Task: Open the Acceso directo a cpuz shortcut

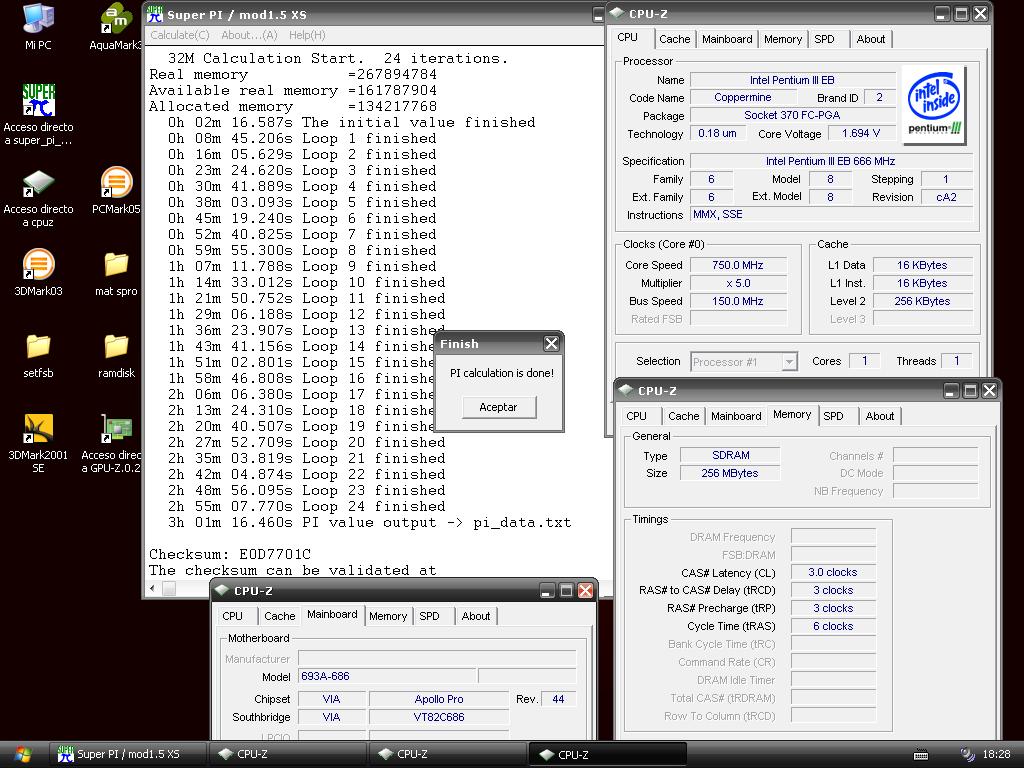Action: click(38, 198)
